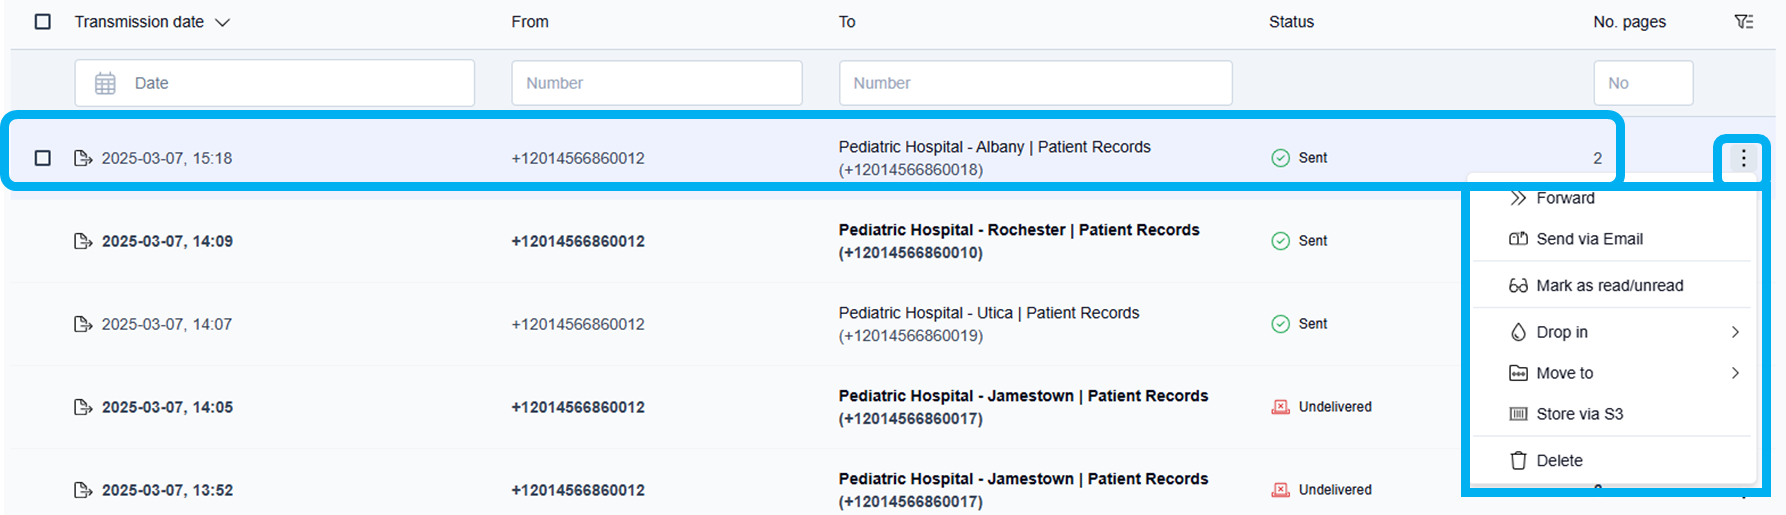Click the Status column header
The height and width of the screenshot is (515, 1786).
click(1291, 22)
